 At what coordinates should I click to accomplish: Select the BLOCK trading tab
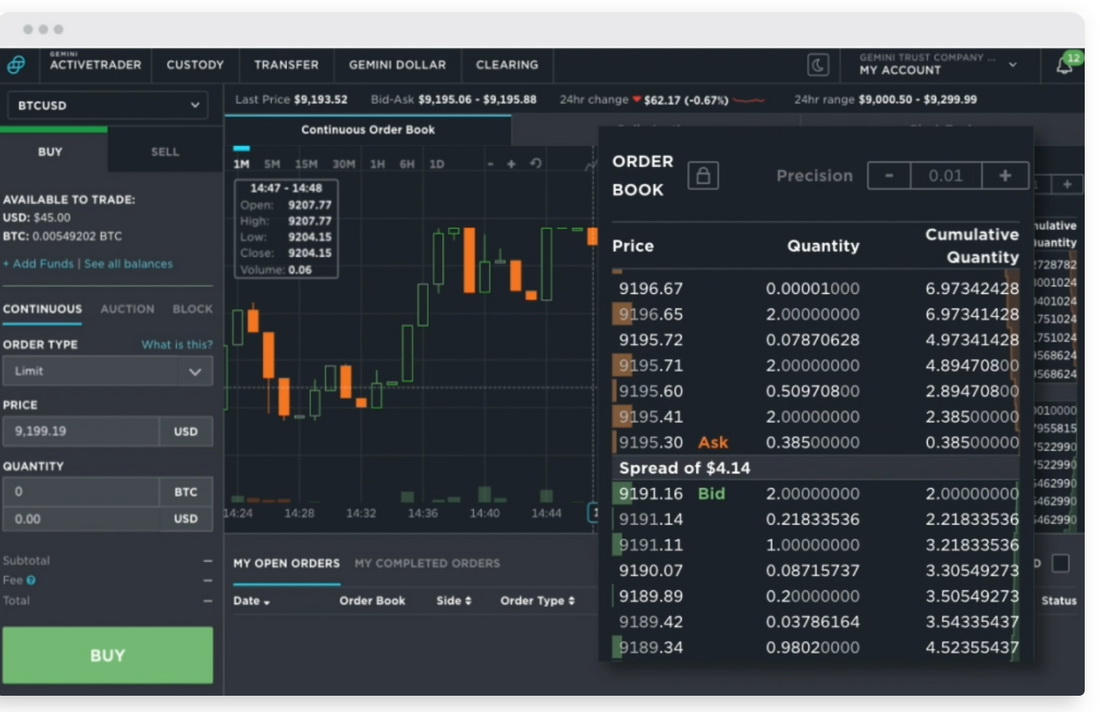tap(192, 309)
